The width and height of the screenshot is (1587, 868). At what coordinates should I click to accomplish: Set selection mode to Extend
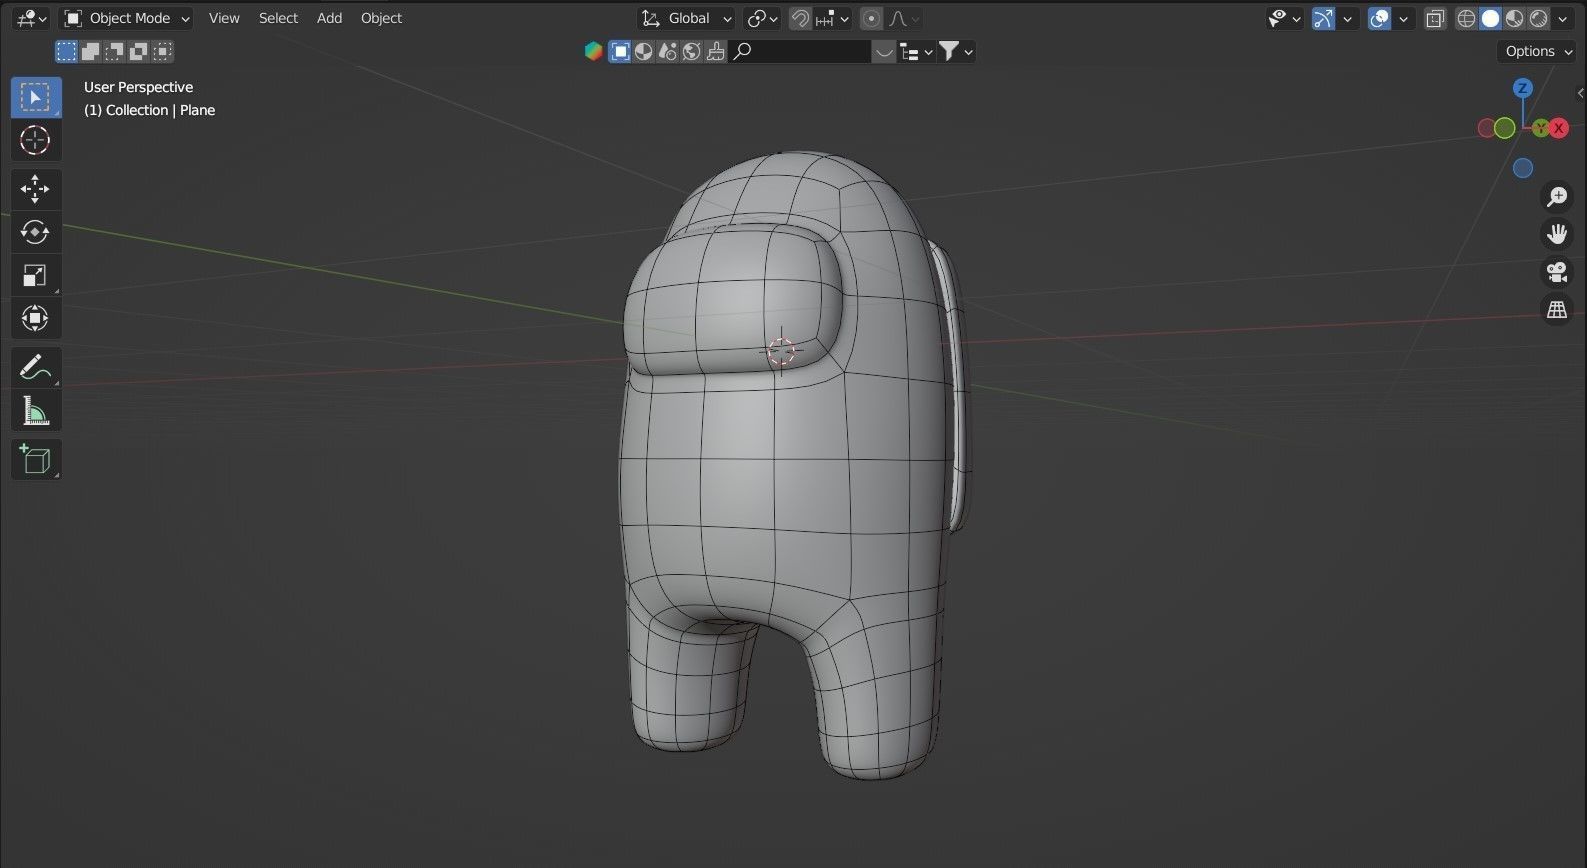[90, 51]
